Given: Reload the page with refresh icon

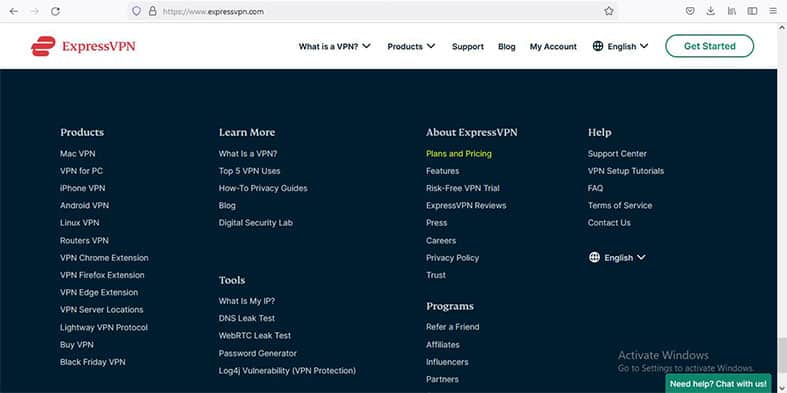Looking at the screenshot, I should (55, 11).
